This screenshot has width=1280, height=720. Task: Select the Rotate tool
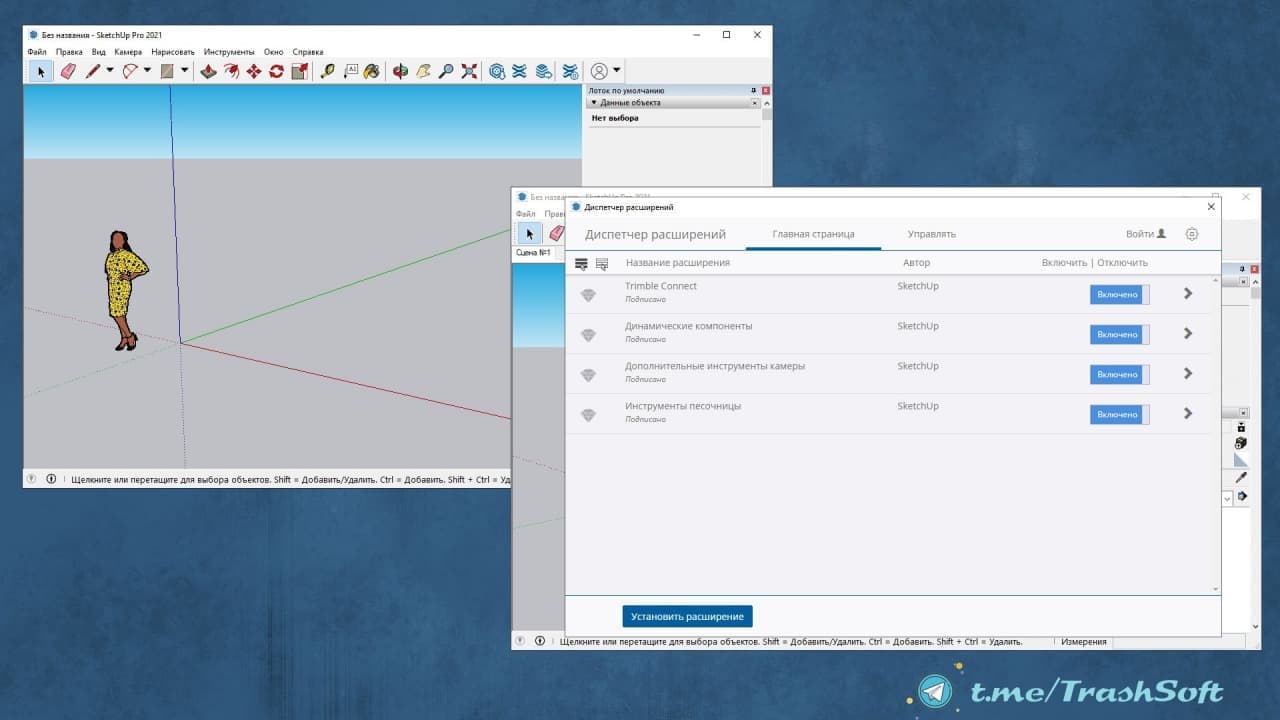point(276,71)
